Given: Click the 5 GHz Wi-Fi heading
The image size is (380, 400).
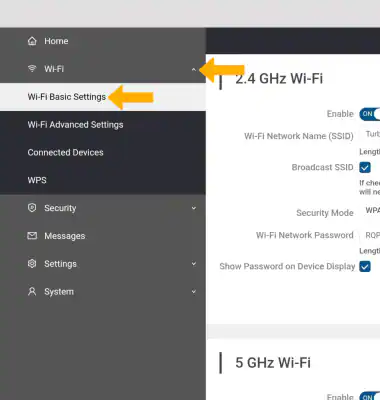Looking at the screenshot, I should [x=273, y=363].
